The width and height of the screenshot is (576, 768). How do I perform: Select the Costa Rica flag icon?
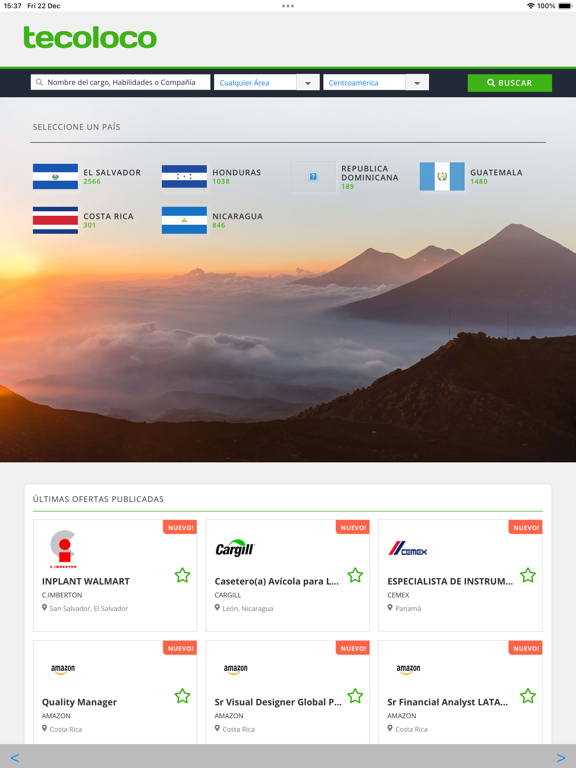tap(55, 220)
